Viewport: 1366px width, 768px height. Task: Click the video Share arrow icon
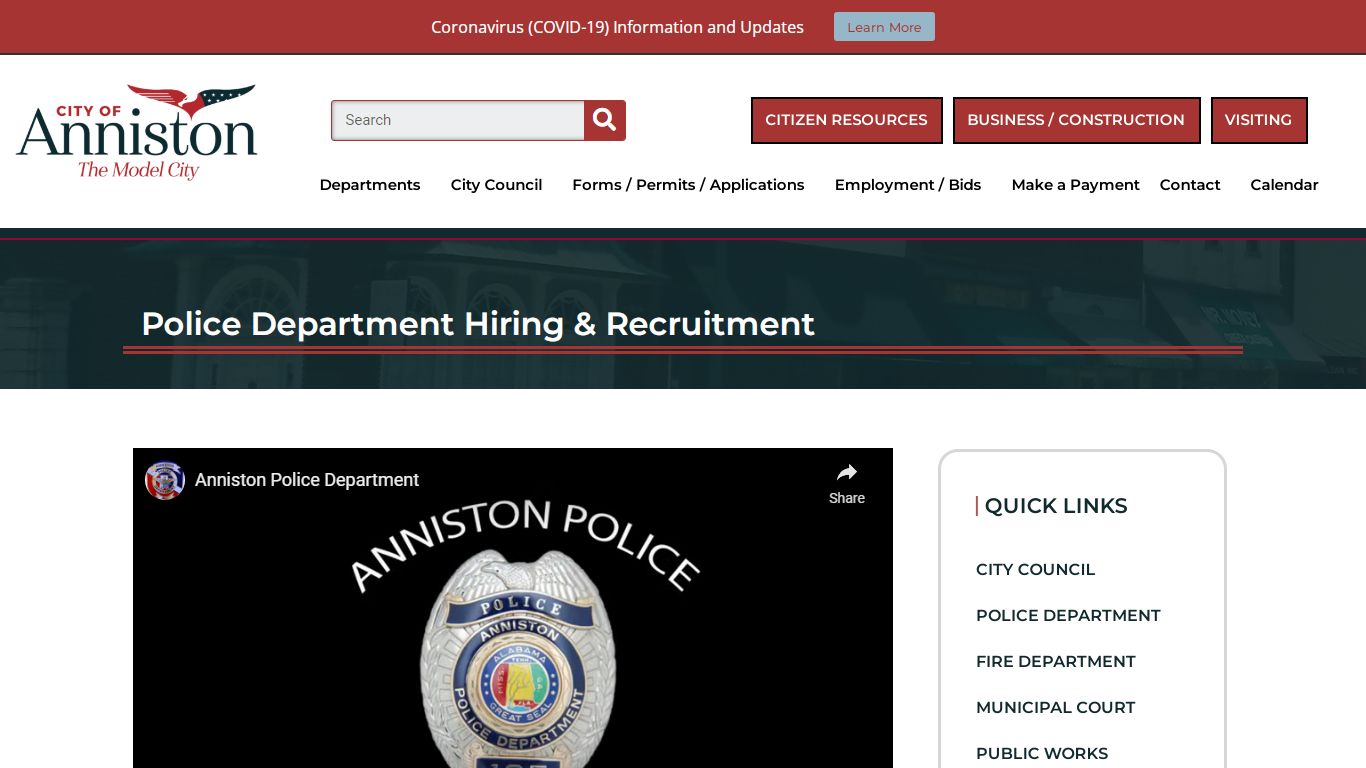[847, 473]
